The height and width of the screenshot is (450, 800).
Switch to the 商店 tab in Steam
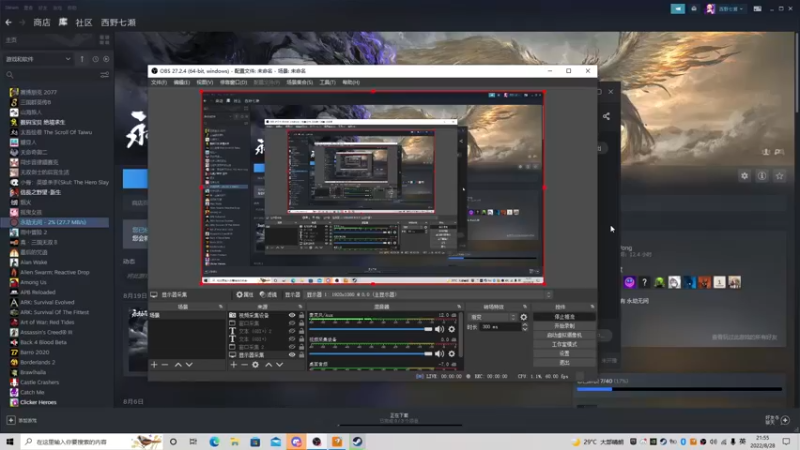click(x=42, y=22)
